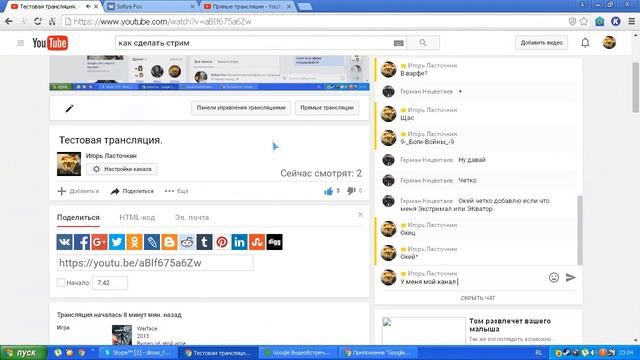The height and width of the screenshot is (360, 640).
Task: Reload the page in the browser
Action: [x=38, y=21]
